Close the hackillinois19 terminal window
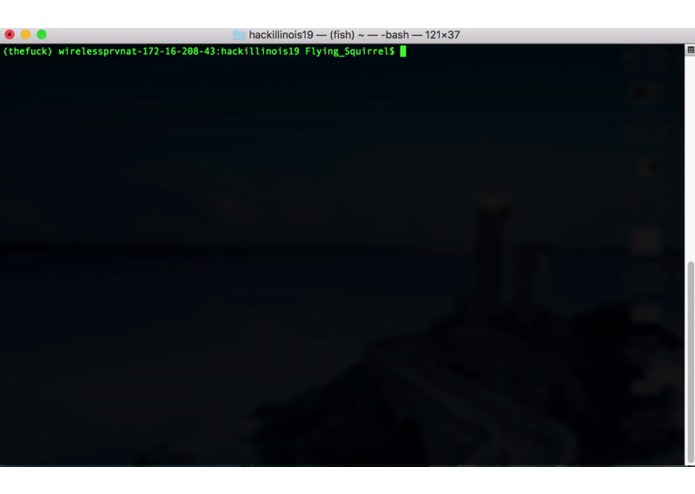Viewport: 695px width, 494px height. point(9,35)
